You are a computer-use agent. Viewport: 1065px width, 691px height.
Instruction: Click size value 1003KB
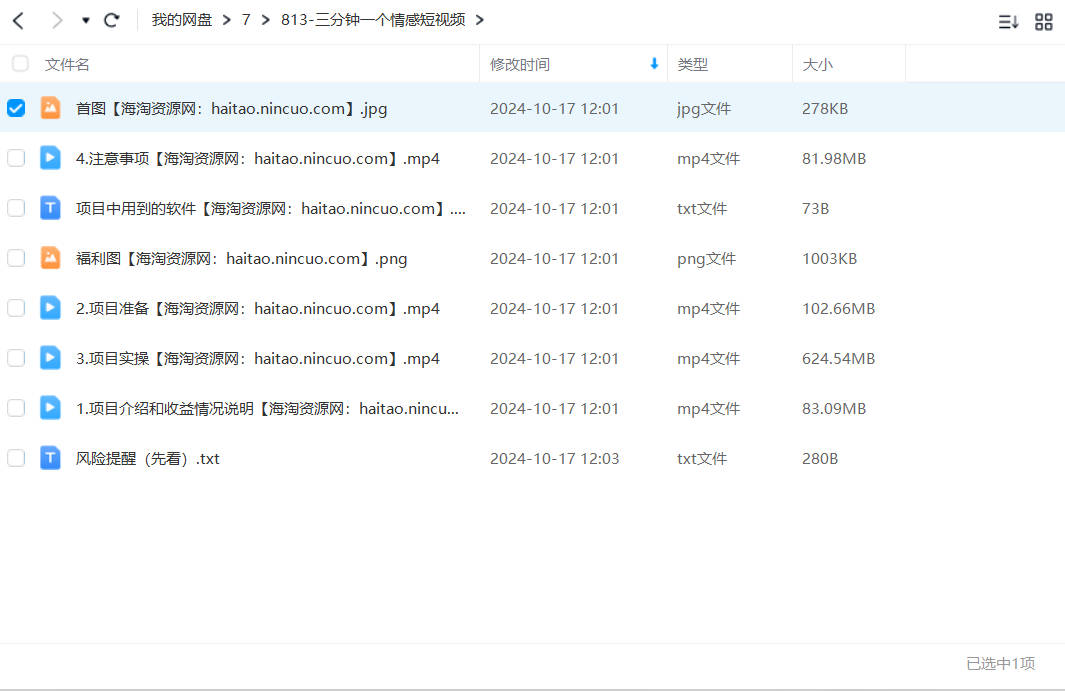(x=829, y=259)
